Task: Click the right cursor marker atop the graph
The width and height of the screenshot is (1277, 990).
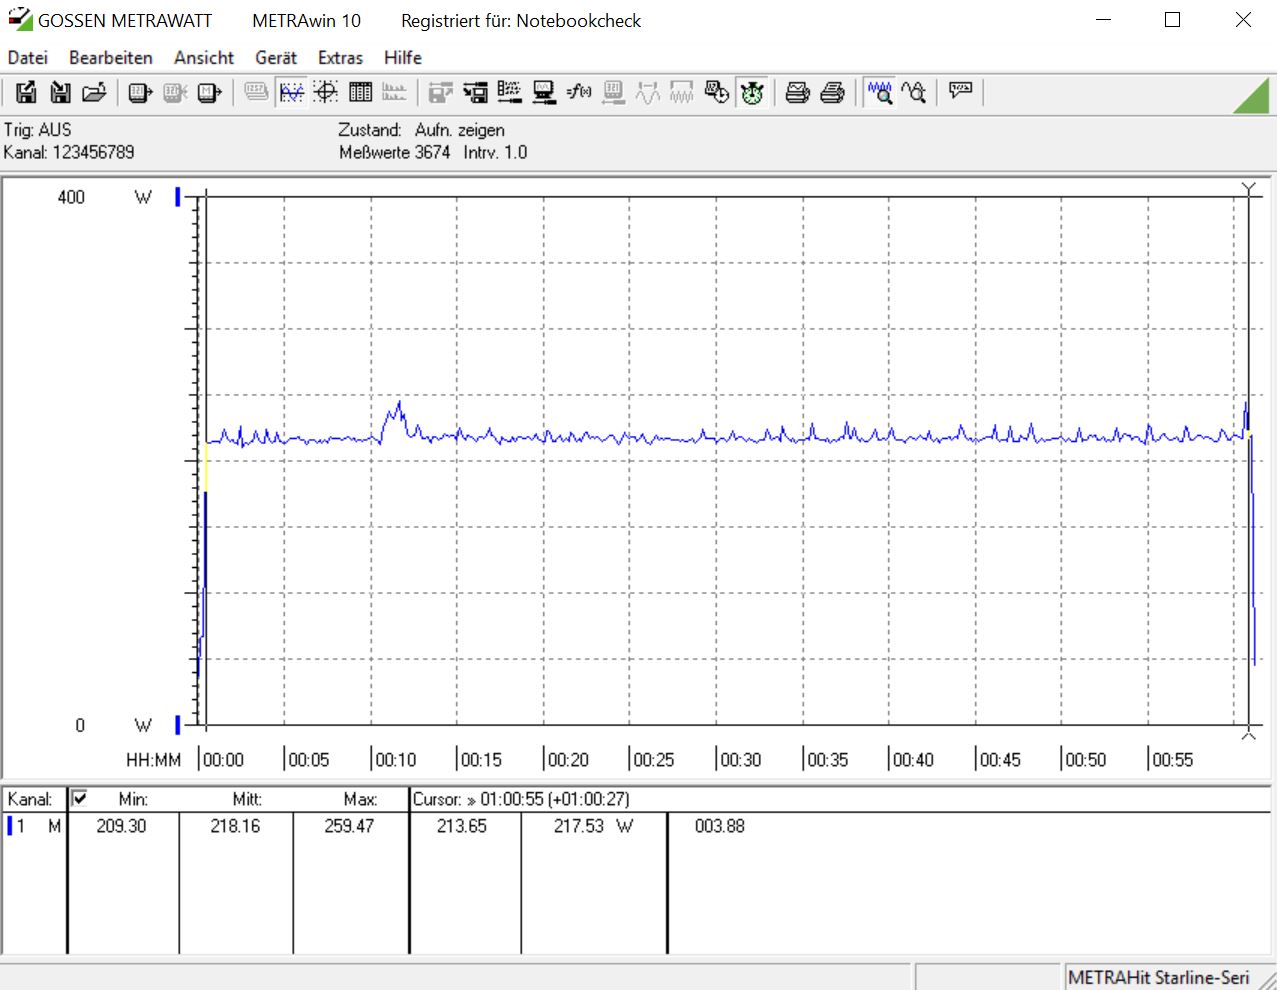Action: coord(1248,189)
